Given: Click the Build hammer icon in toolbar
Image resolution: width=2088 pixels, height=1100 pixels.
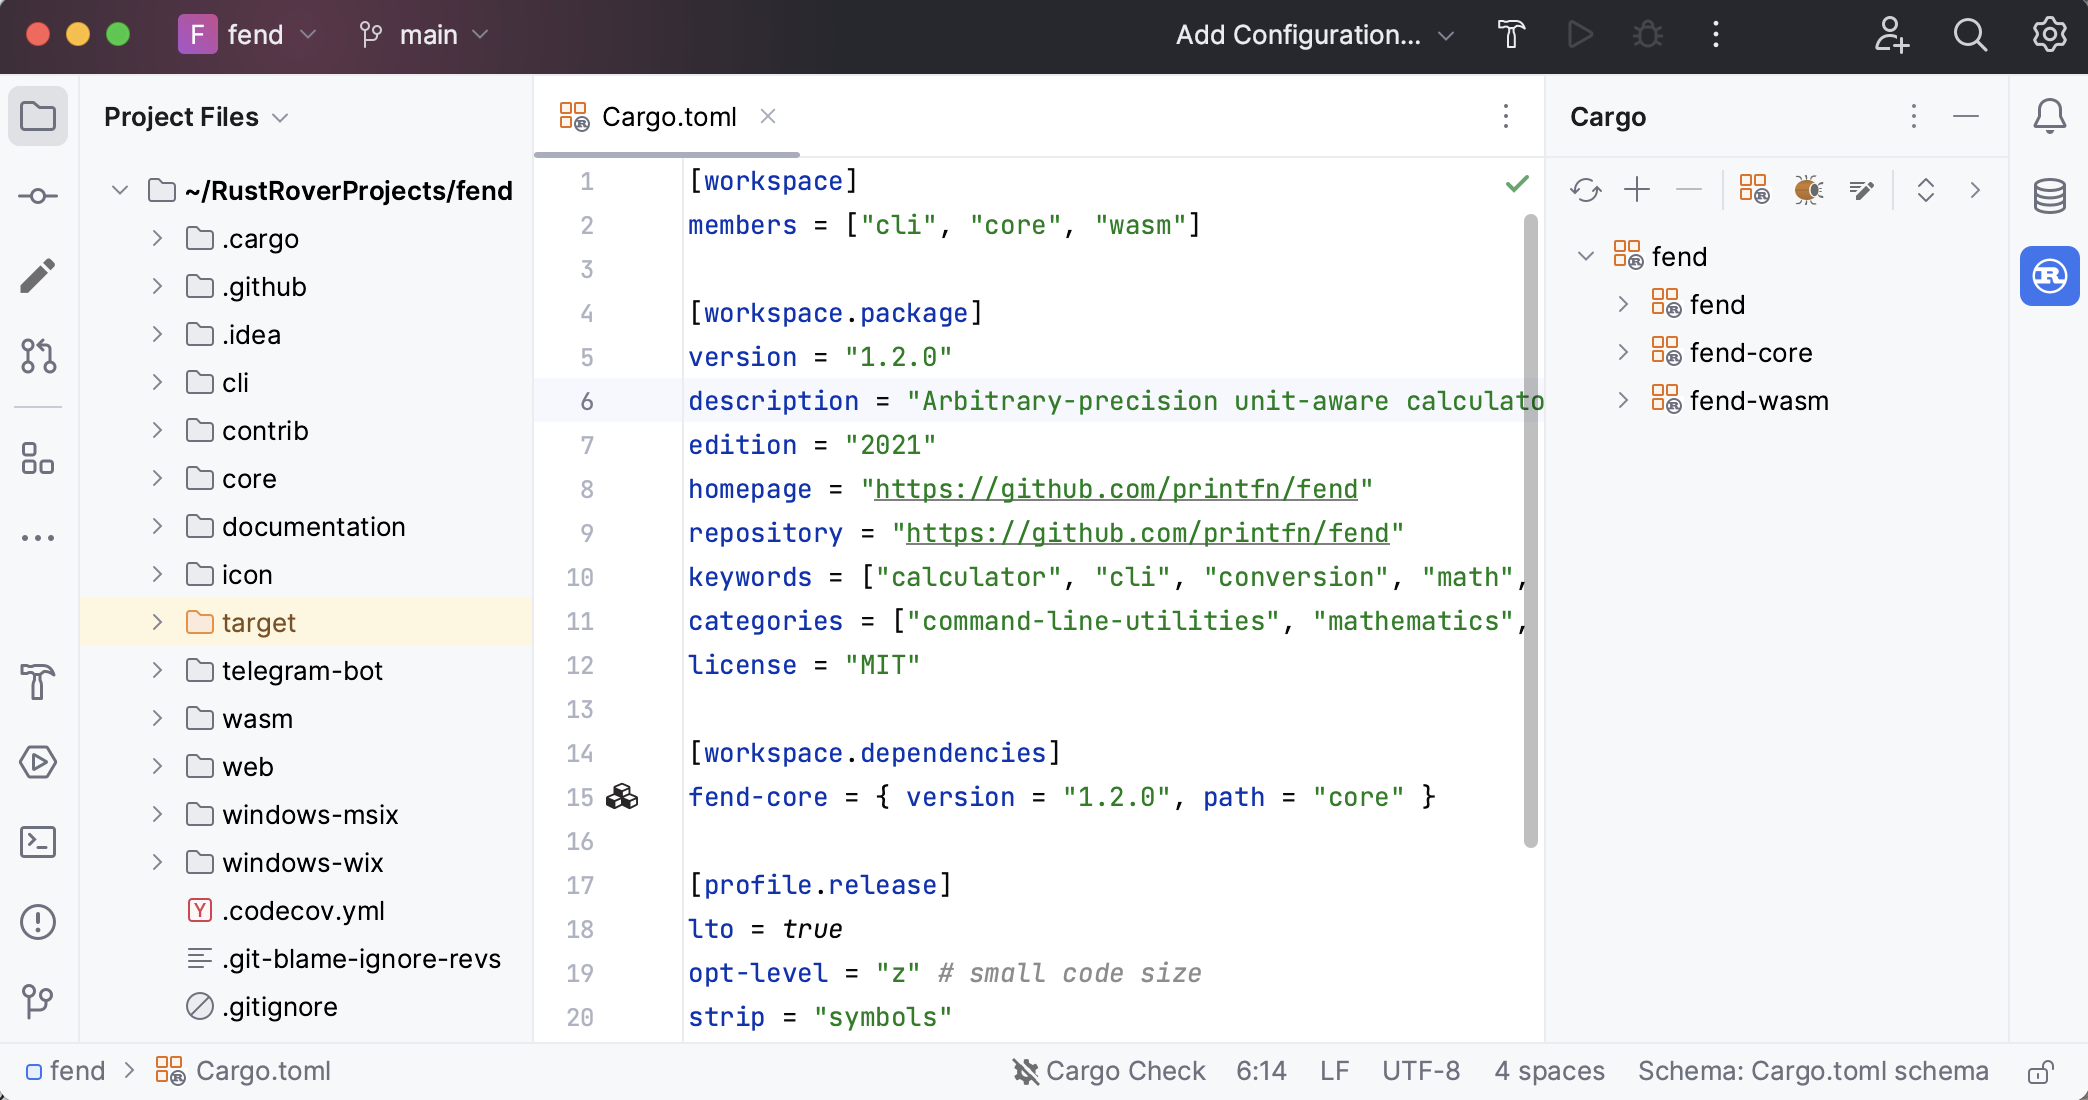Looking at the screenshot, I should point(1511,35).
